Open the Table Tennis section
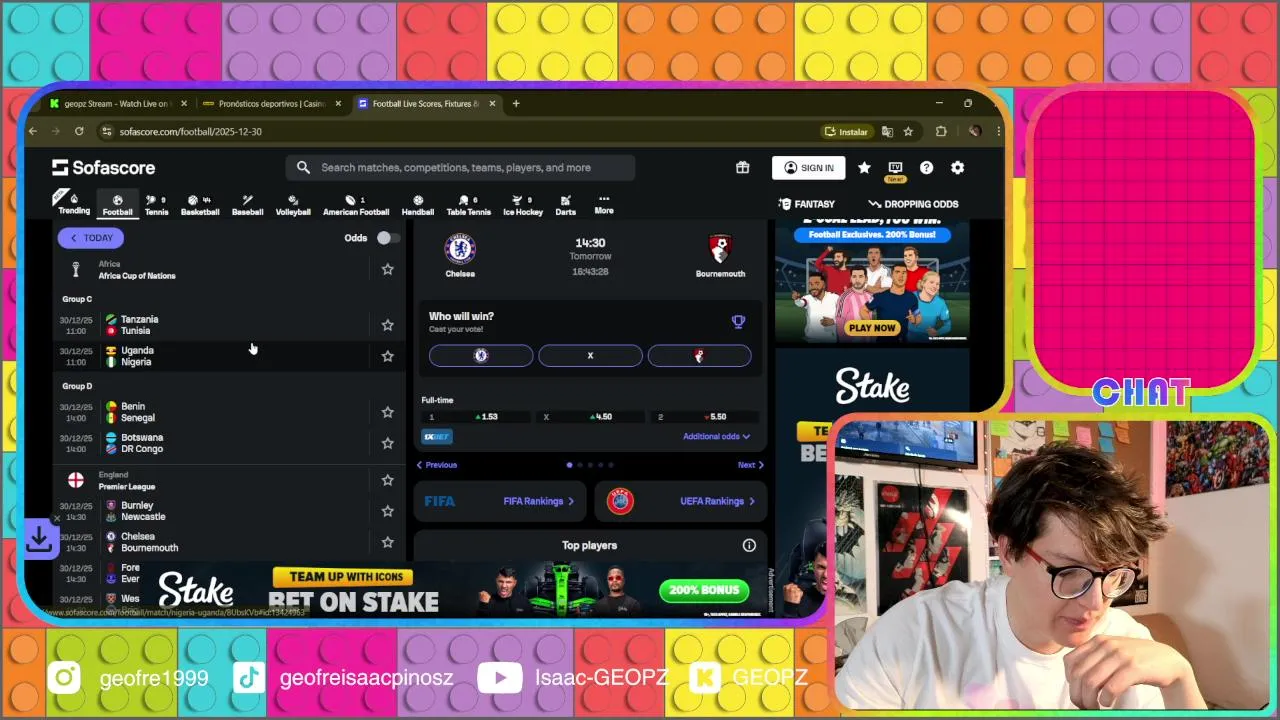Viewport: 1280px width, 720px height. pos(468,204)
